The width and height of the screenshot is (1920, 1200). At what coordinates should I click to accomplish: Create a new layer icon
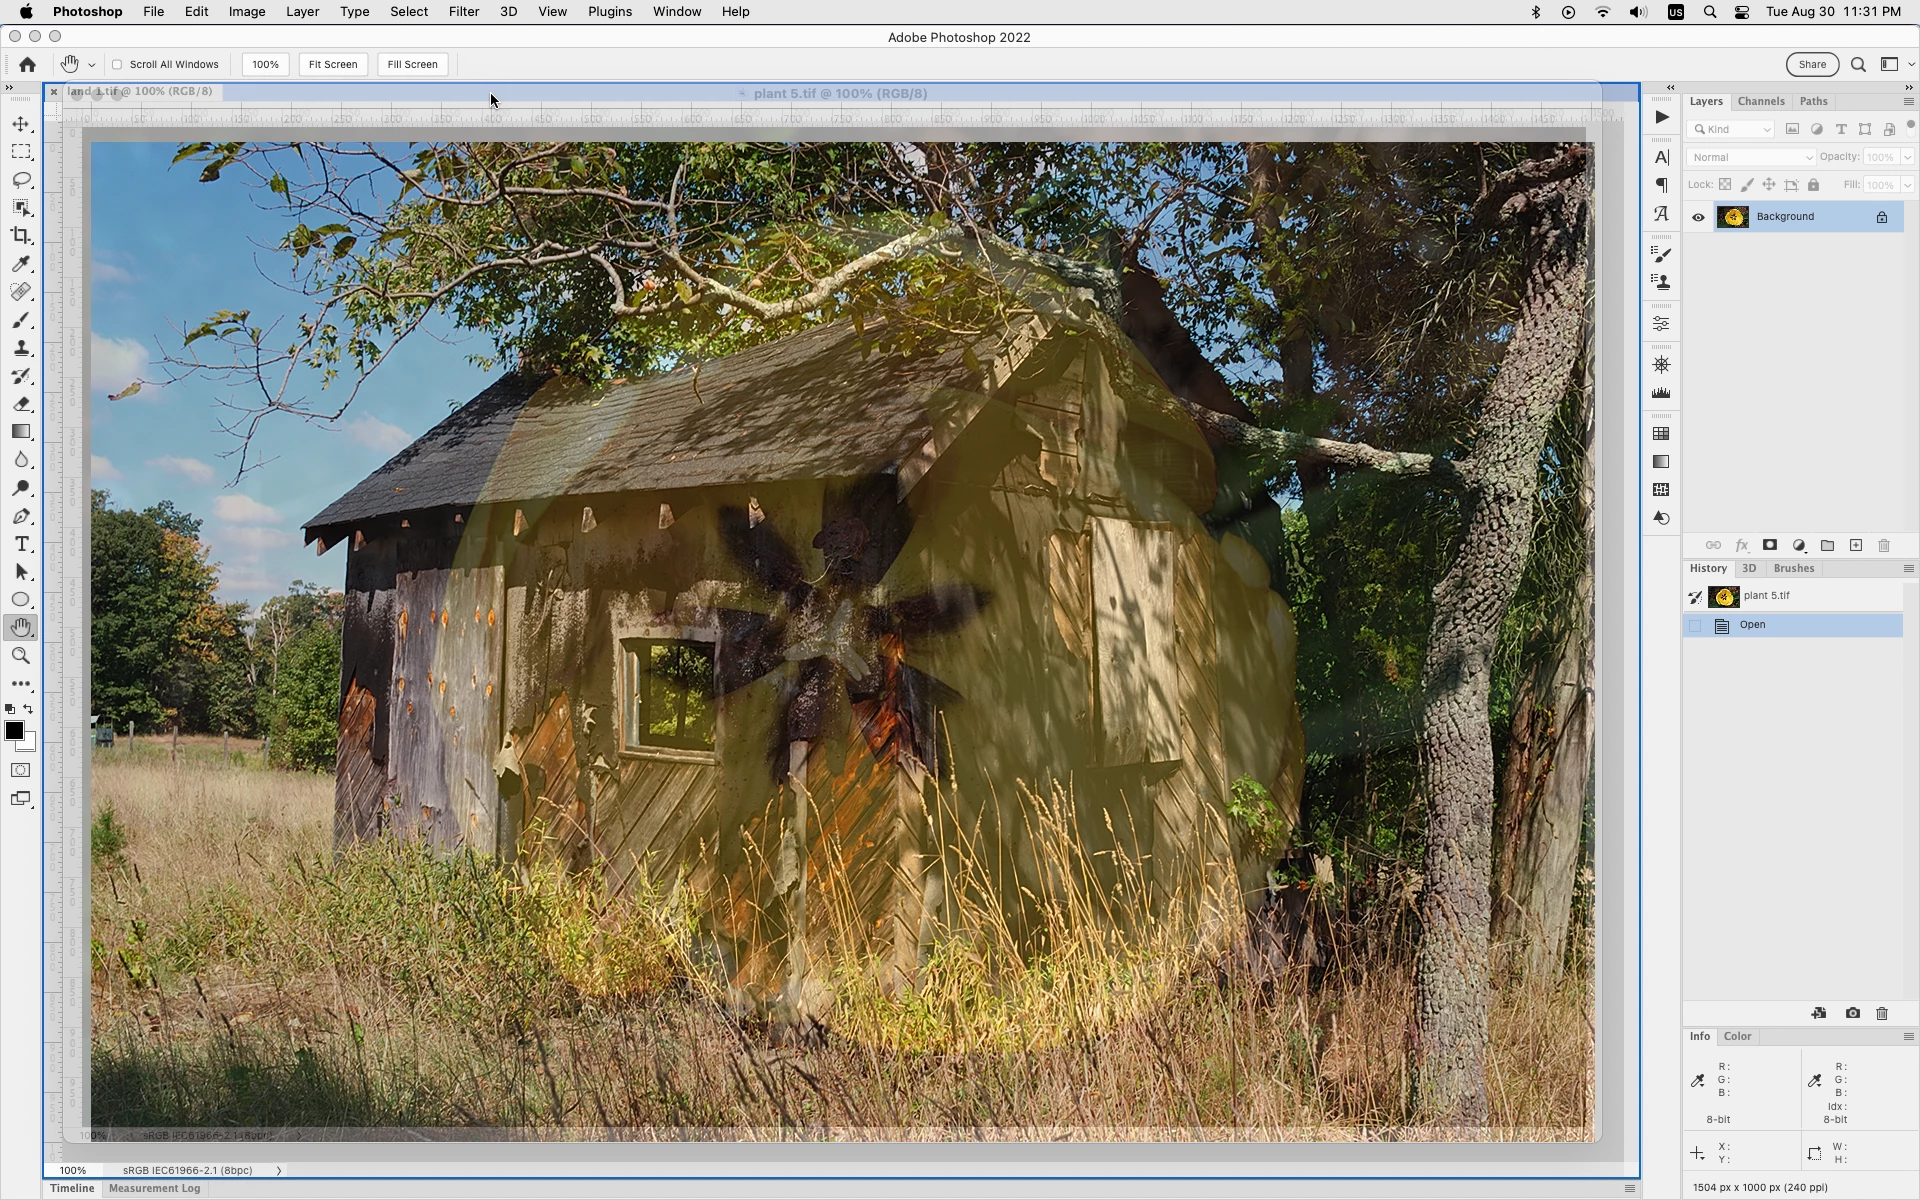tap(1856, 545)
